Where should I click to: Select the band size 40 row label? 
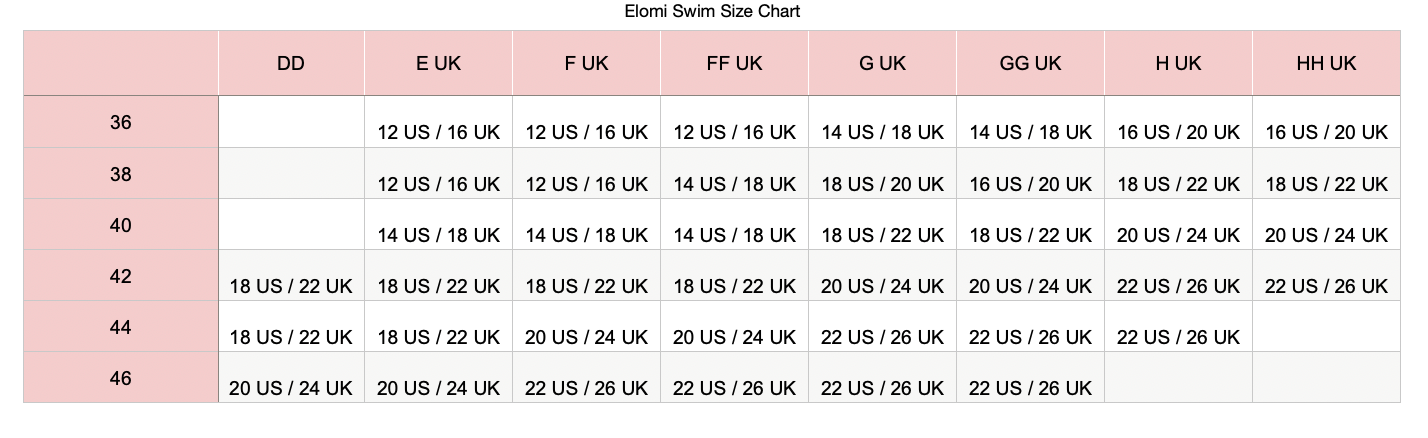120,225
